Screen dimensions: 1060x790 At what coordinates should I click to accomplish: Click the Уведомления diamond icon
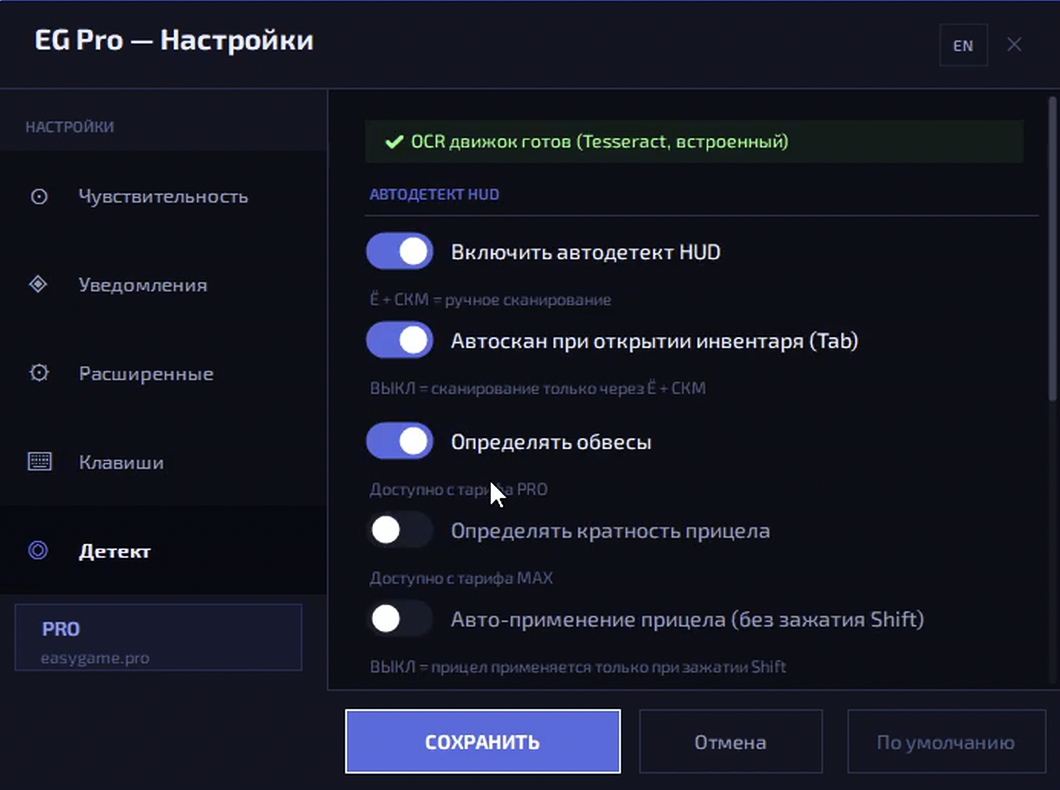(x=38, y=285)
